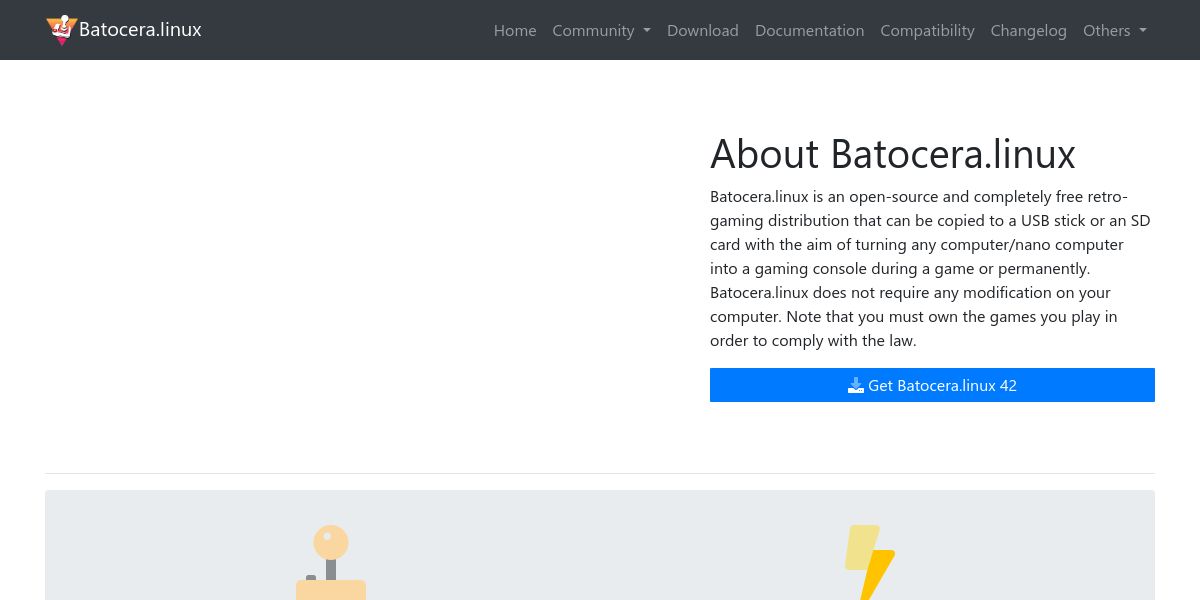Click the joystick illustration icon
Viewport: 1200px width, 600px height.
click(331, 562)
